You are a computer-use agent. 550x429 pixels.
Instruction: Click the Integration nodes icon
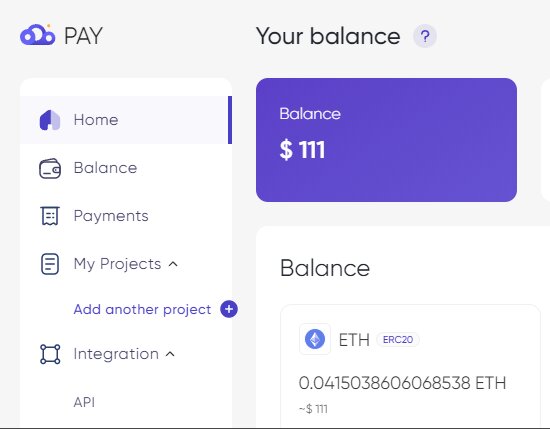(x=50, y=354)
